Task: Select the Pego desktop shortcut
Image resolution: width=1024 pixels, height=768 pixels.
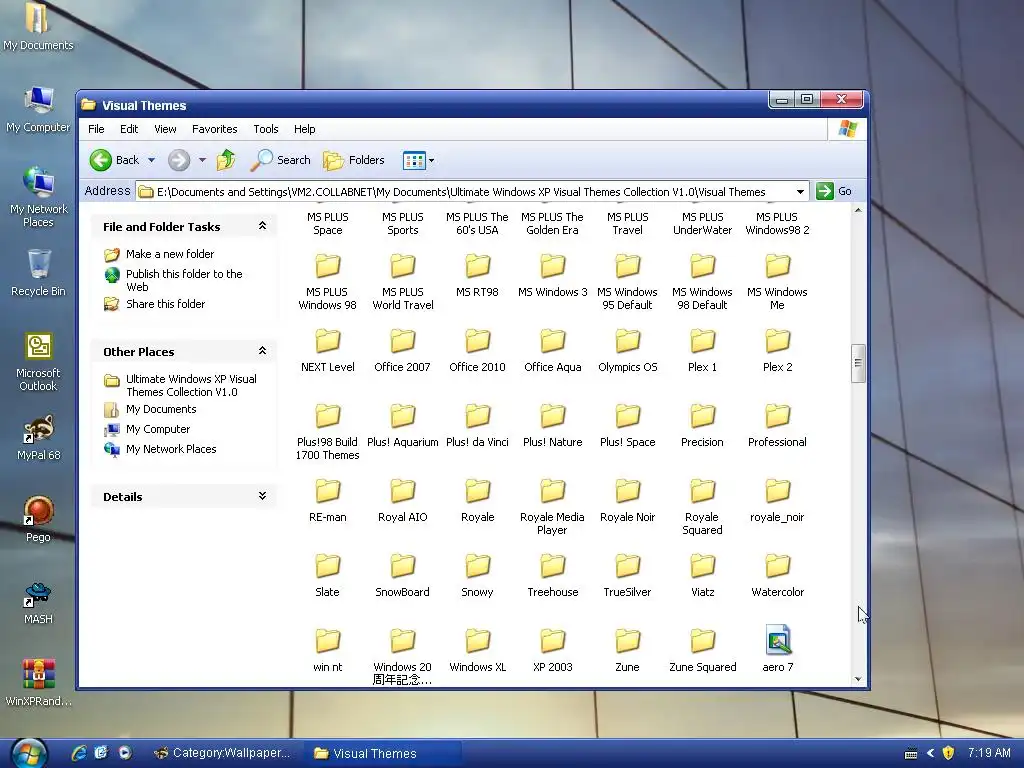Action: pos(39,519)
